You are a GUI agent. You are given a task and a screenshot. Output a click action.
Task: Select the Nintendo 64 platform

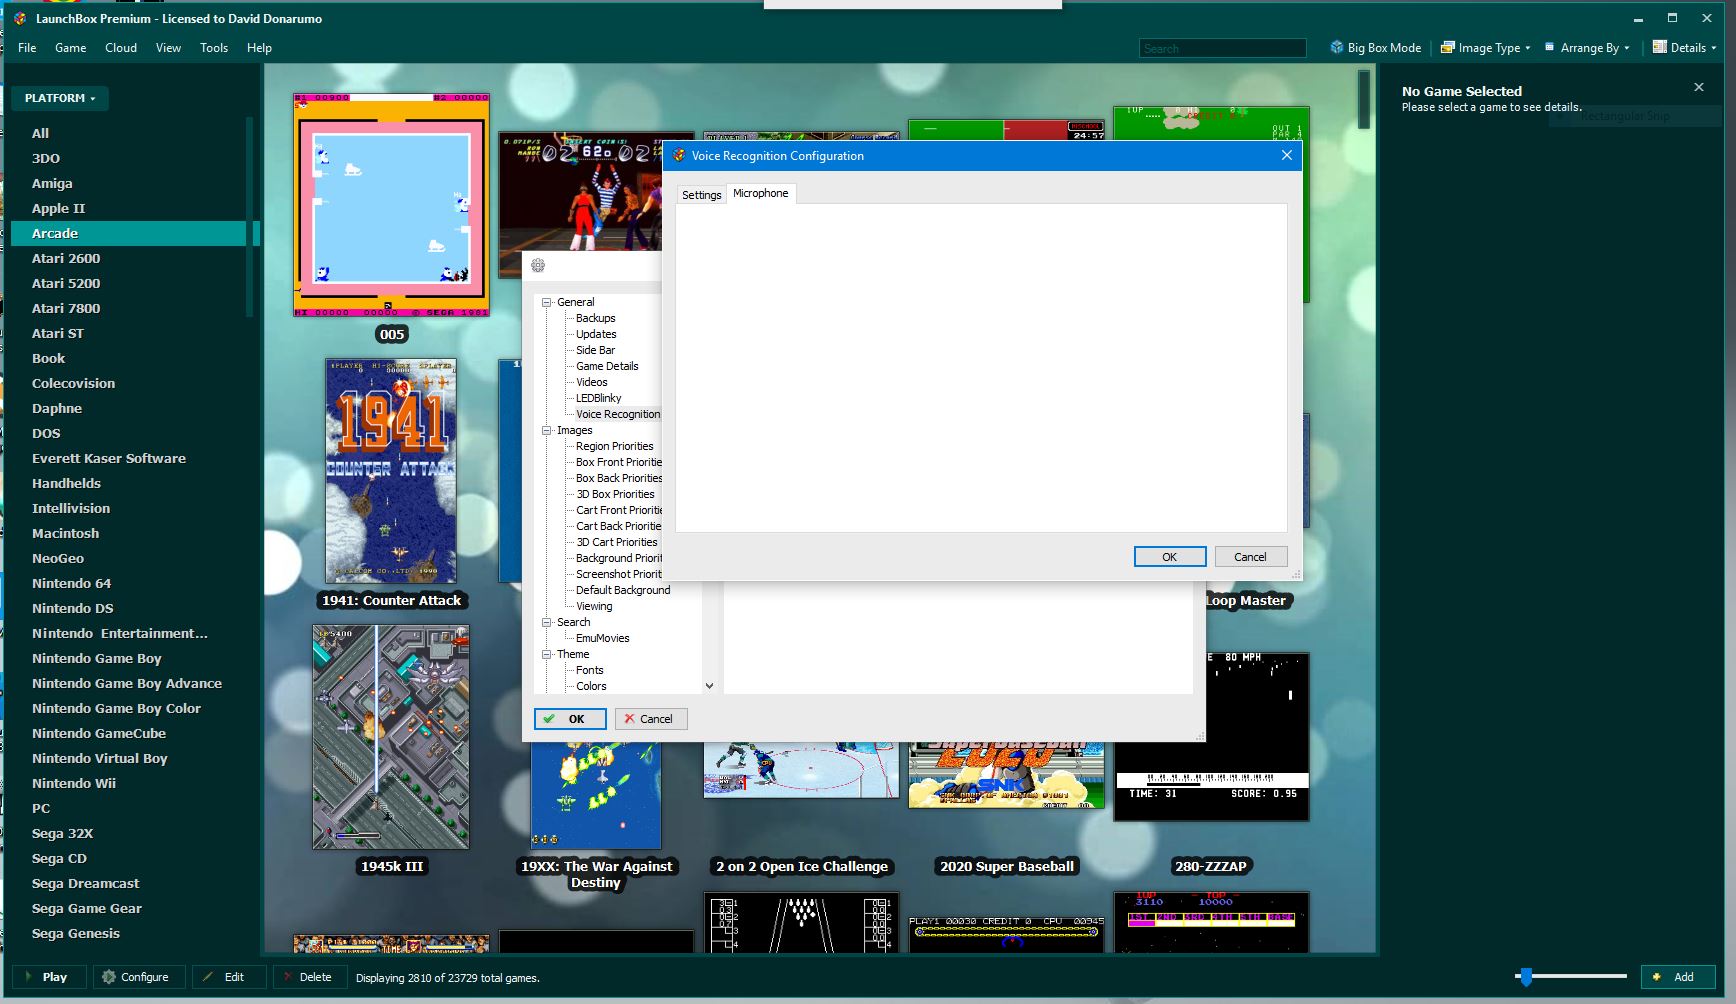click(x=71, y=583)
